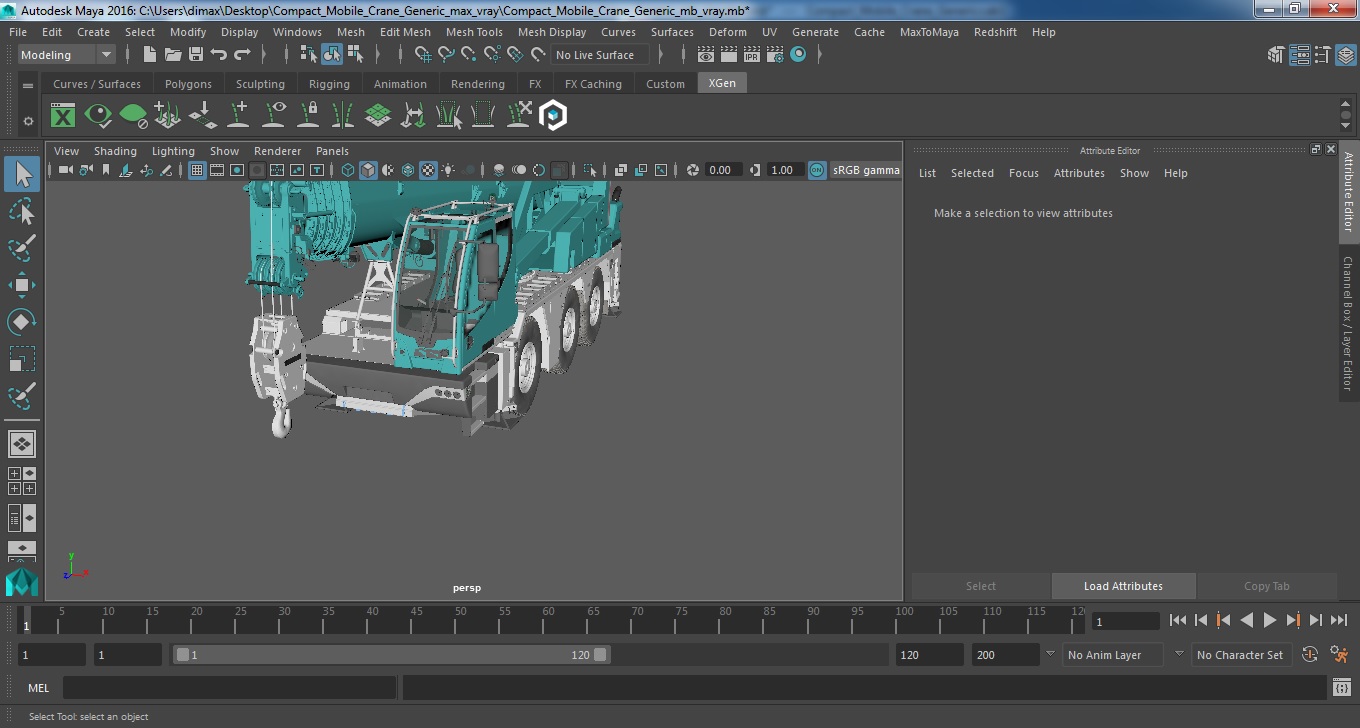Toggle Snap to curves magnet icon
Image resolution: width=1360 pixels, height=728 pixels.
tap(447, 55)
